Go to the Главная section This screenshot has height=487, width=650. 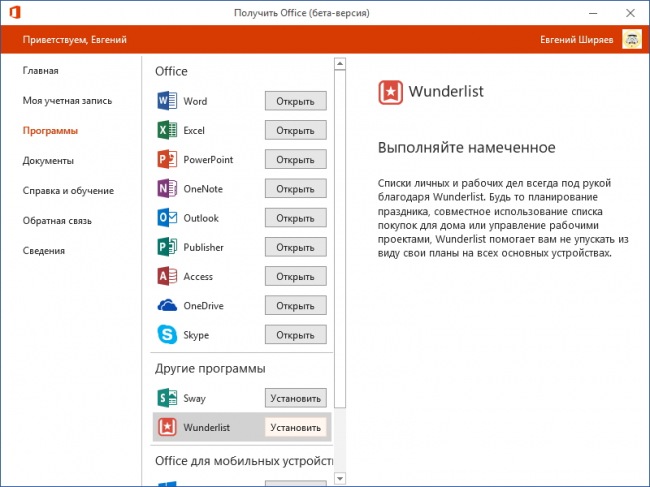click(x=41, y=70)
